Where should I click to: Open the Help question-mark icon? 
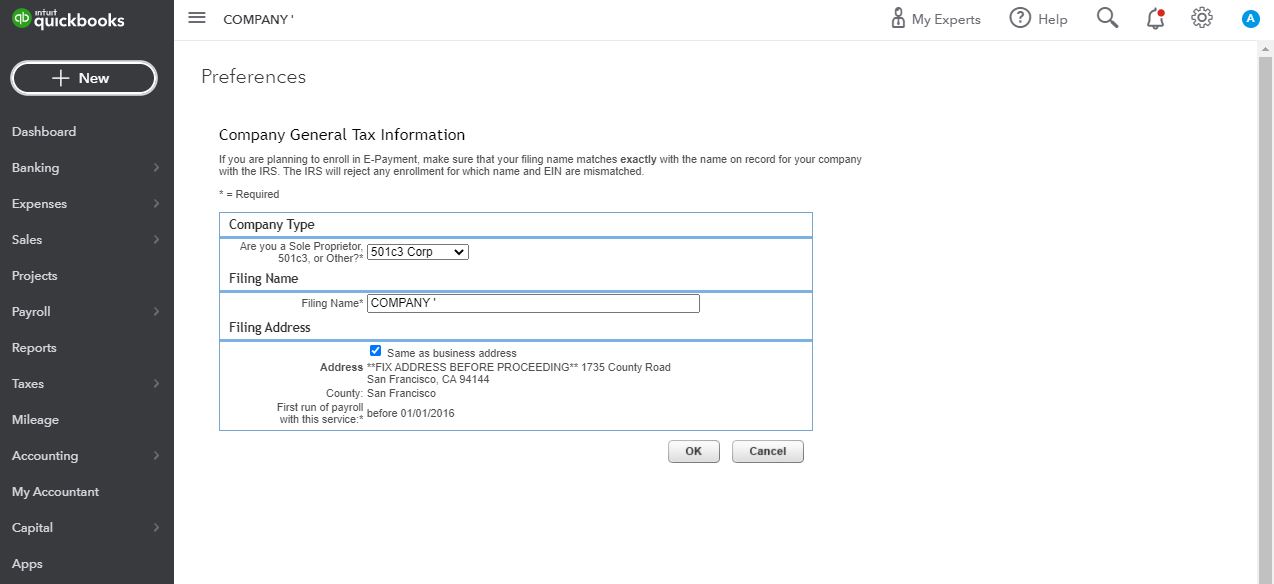pos(1018,17)
